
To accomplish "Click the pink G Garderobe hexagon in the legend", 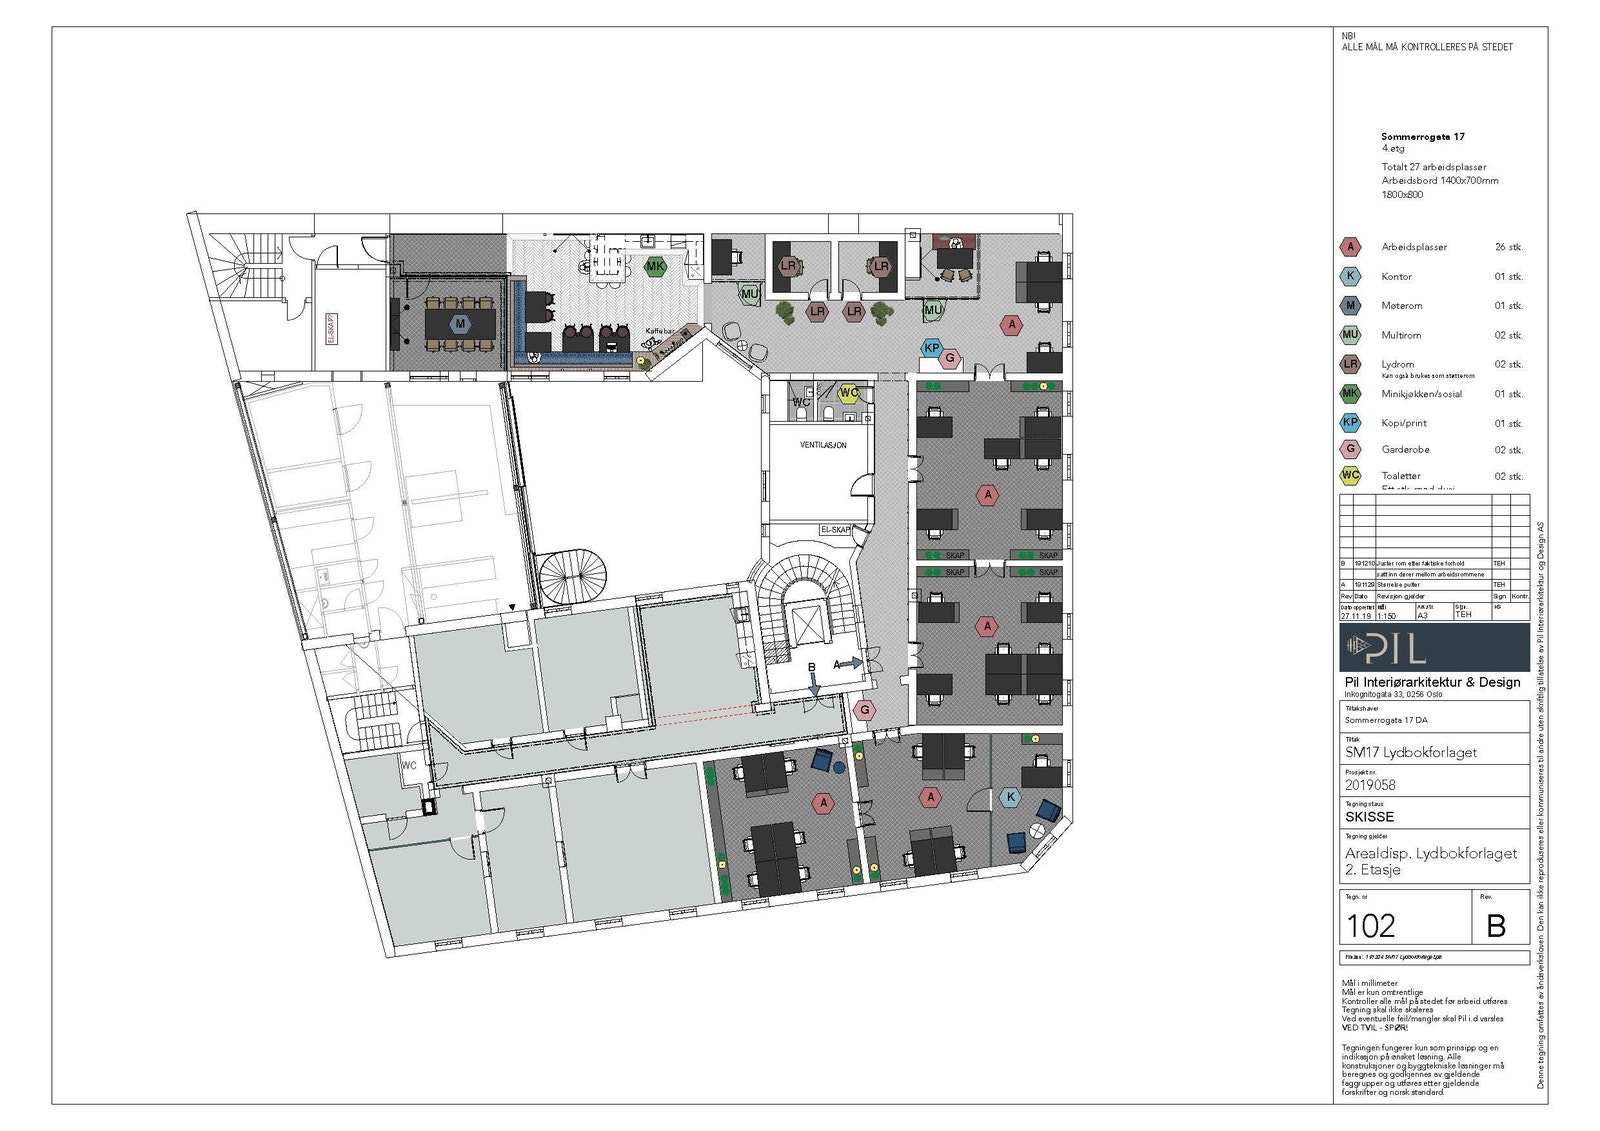I will (x=1350, y=449).
